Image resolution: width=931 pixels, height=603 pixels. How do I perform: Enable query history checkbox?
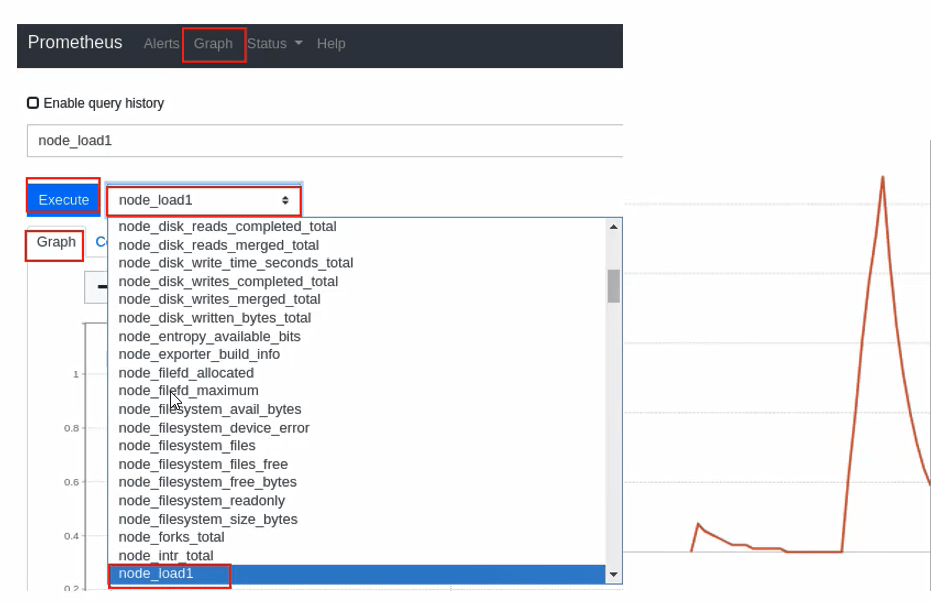pos(33,103)
